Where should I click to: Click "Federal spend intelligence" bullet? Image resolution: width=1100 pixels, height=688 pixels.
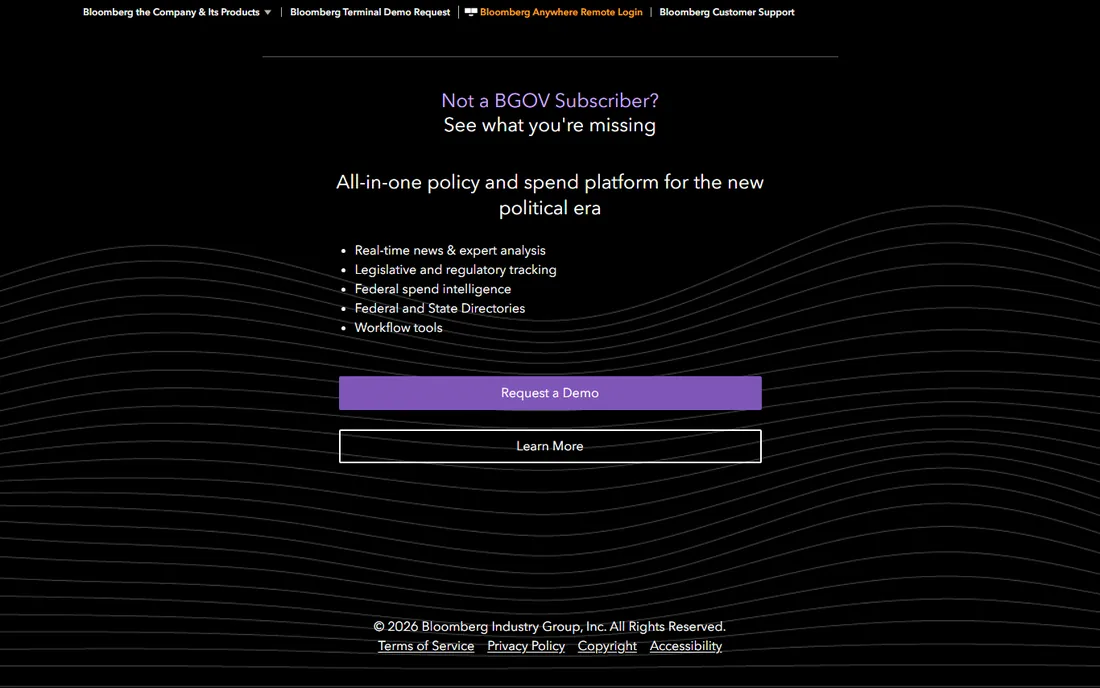433,289
